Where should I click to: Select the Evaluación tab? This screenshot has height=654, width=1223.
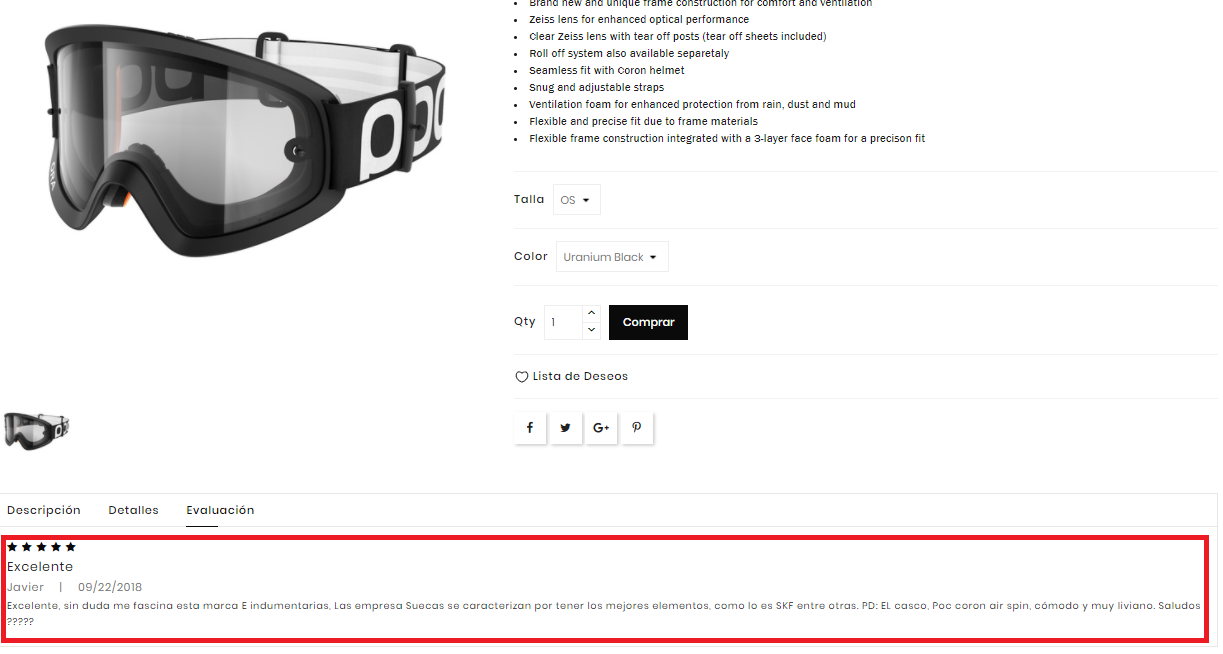[x=220, y=510]
